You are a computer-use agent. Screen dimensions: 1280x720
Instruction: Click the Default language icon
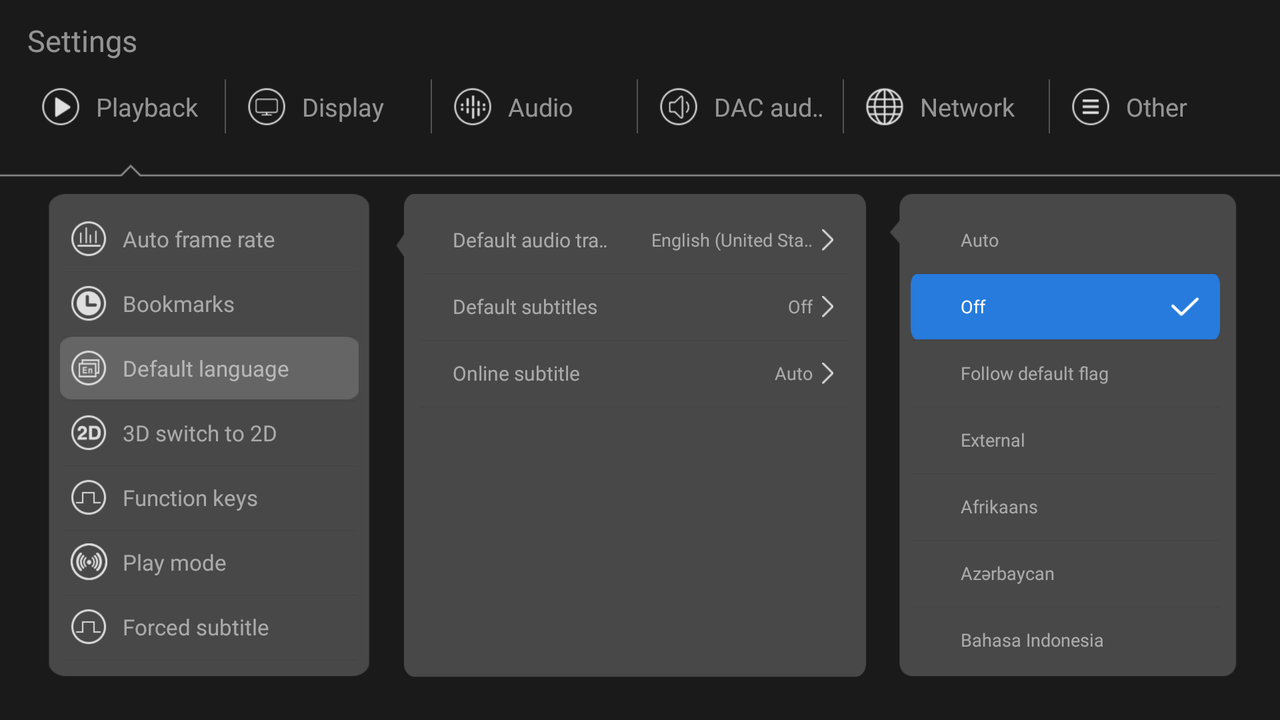pos(89,369)
